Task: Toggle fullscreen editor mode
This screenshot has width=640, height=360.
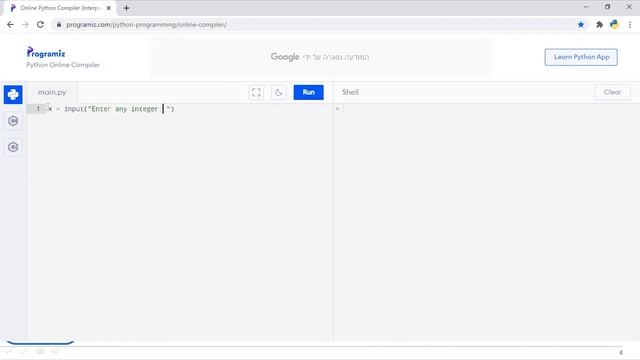Action: click(256, 93)
